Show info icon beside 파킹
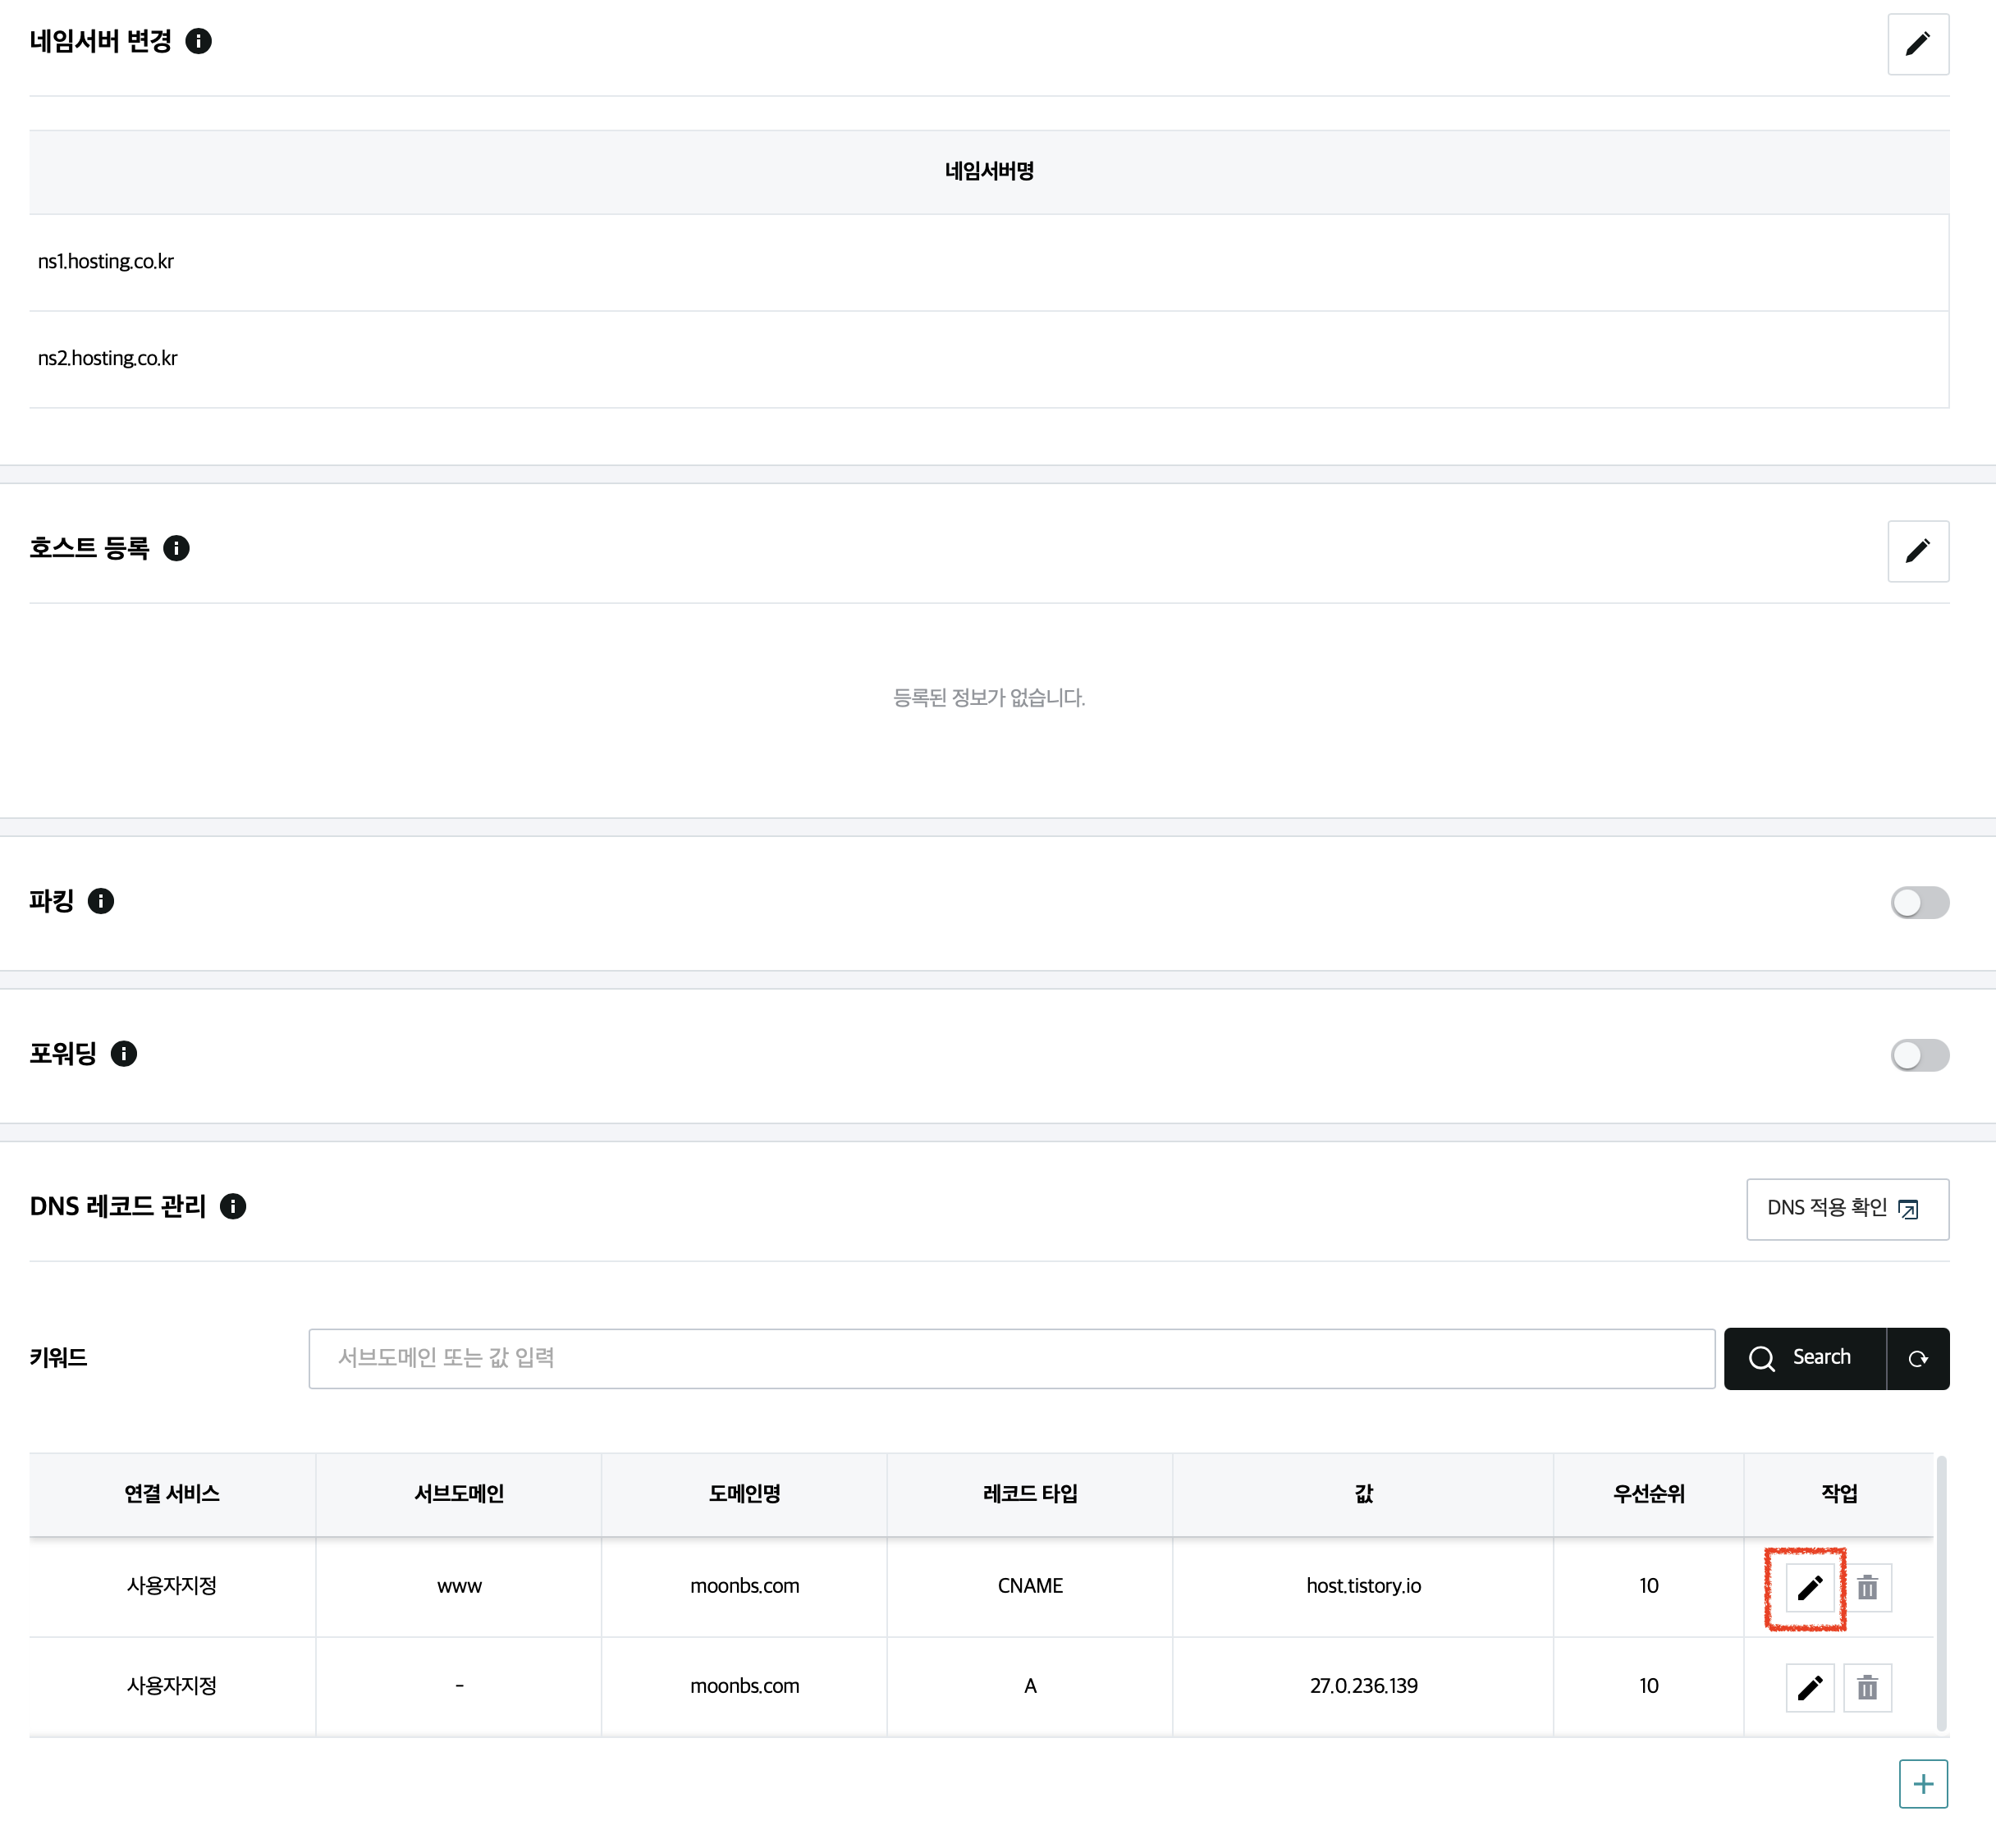The image size is (1996, 1848). click(x=101, y=901)
